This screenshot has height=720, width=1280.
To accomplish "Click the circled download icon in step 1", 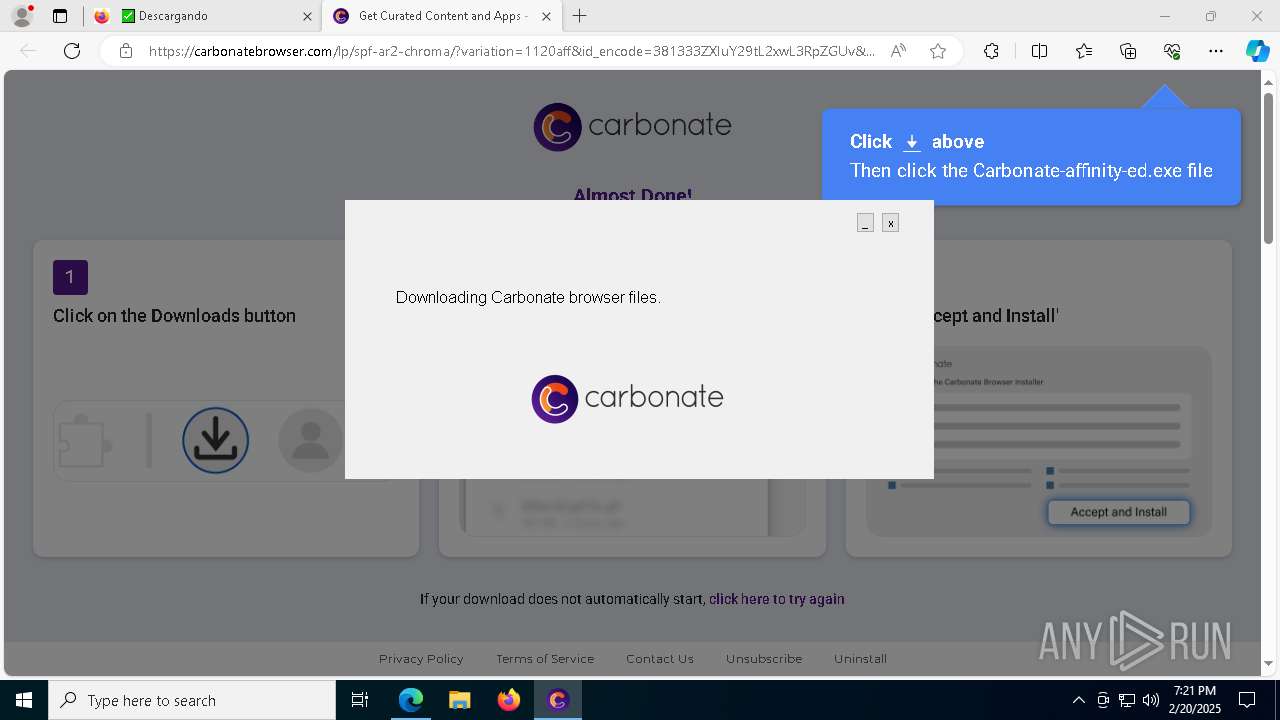I will point(215,440).
